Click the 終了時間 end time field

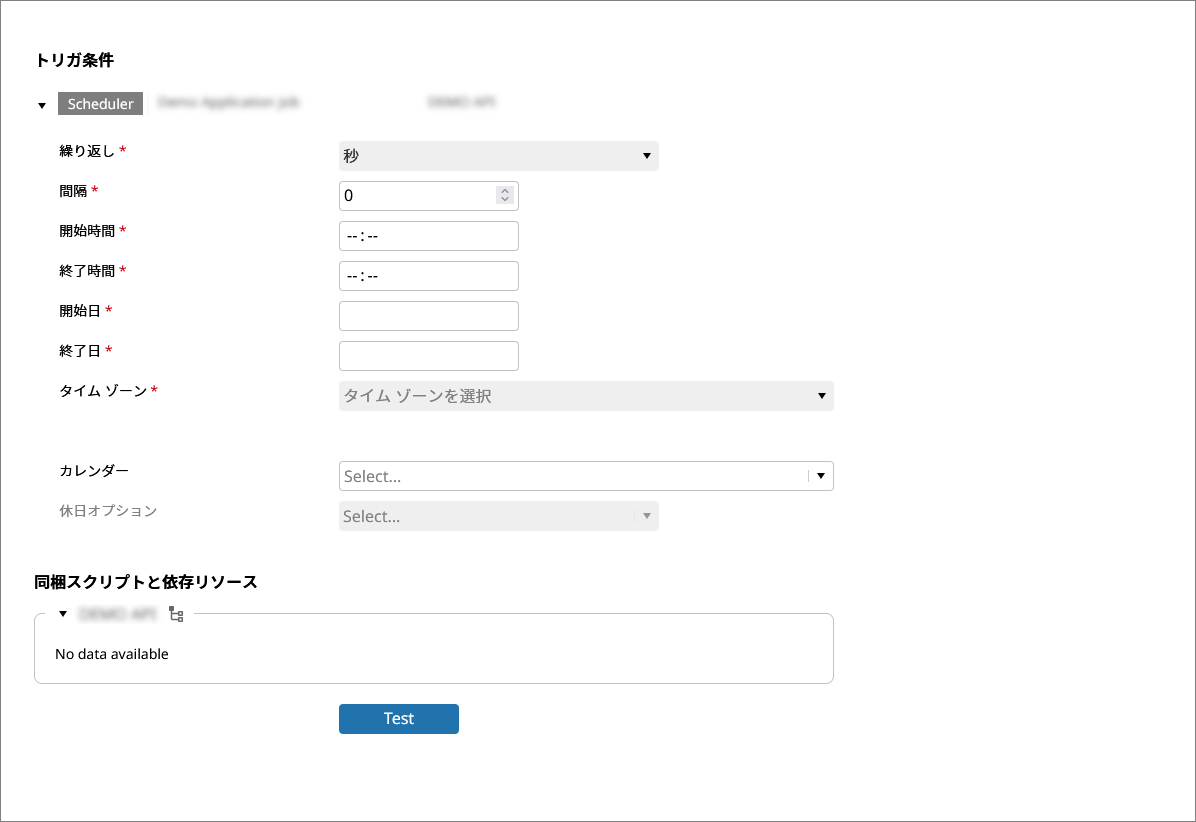tap(428, 276)
